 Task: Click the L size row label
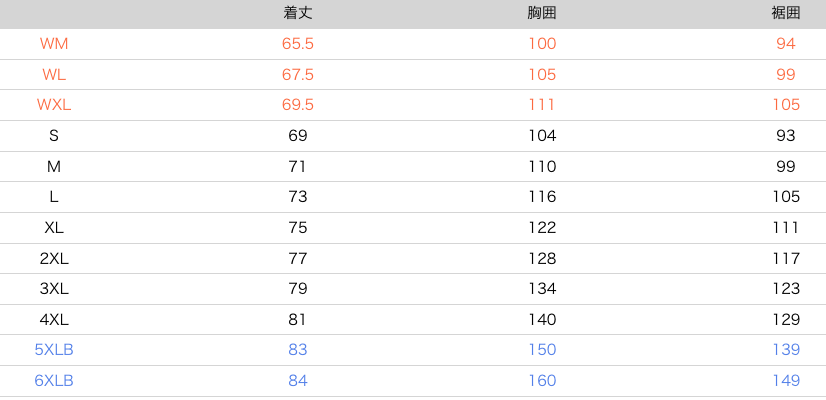click(54, 197)
